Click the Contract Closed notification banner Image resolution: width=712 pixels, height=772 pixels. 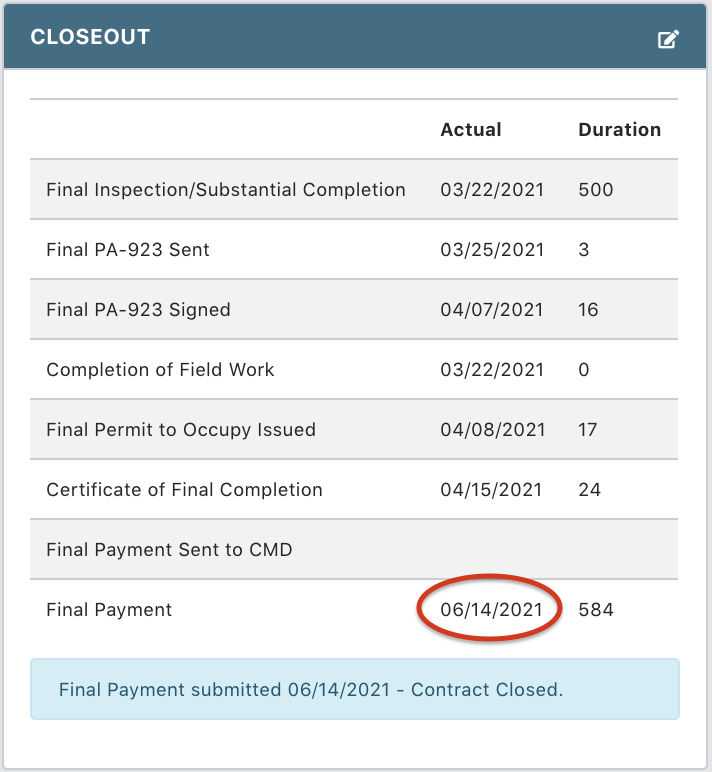pyautogui.click(x=355, y=689)
